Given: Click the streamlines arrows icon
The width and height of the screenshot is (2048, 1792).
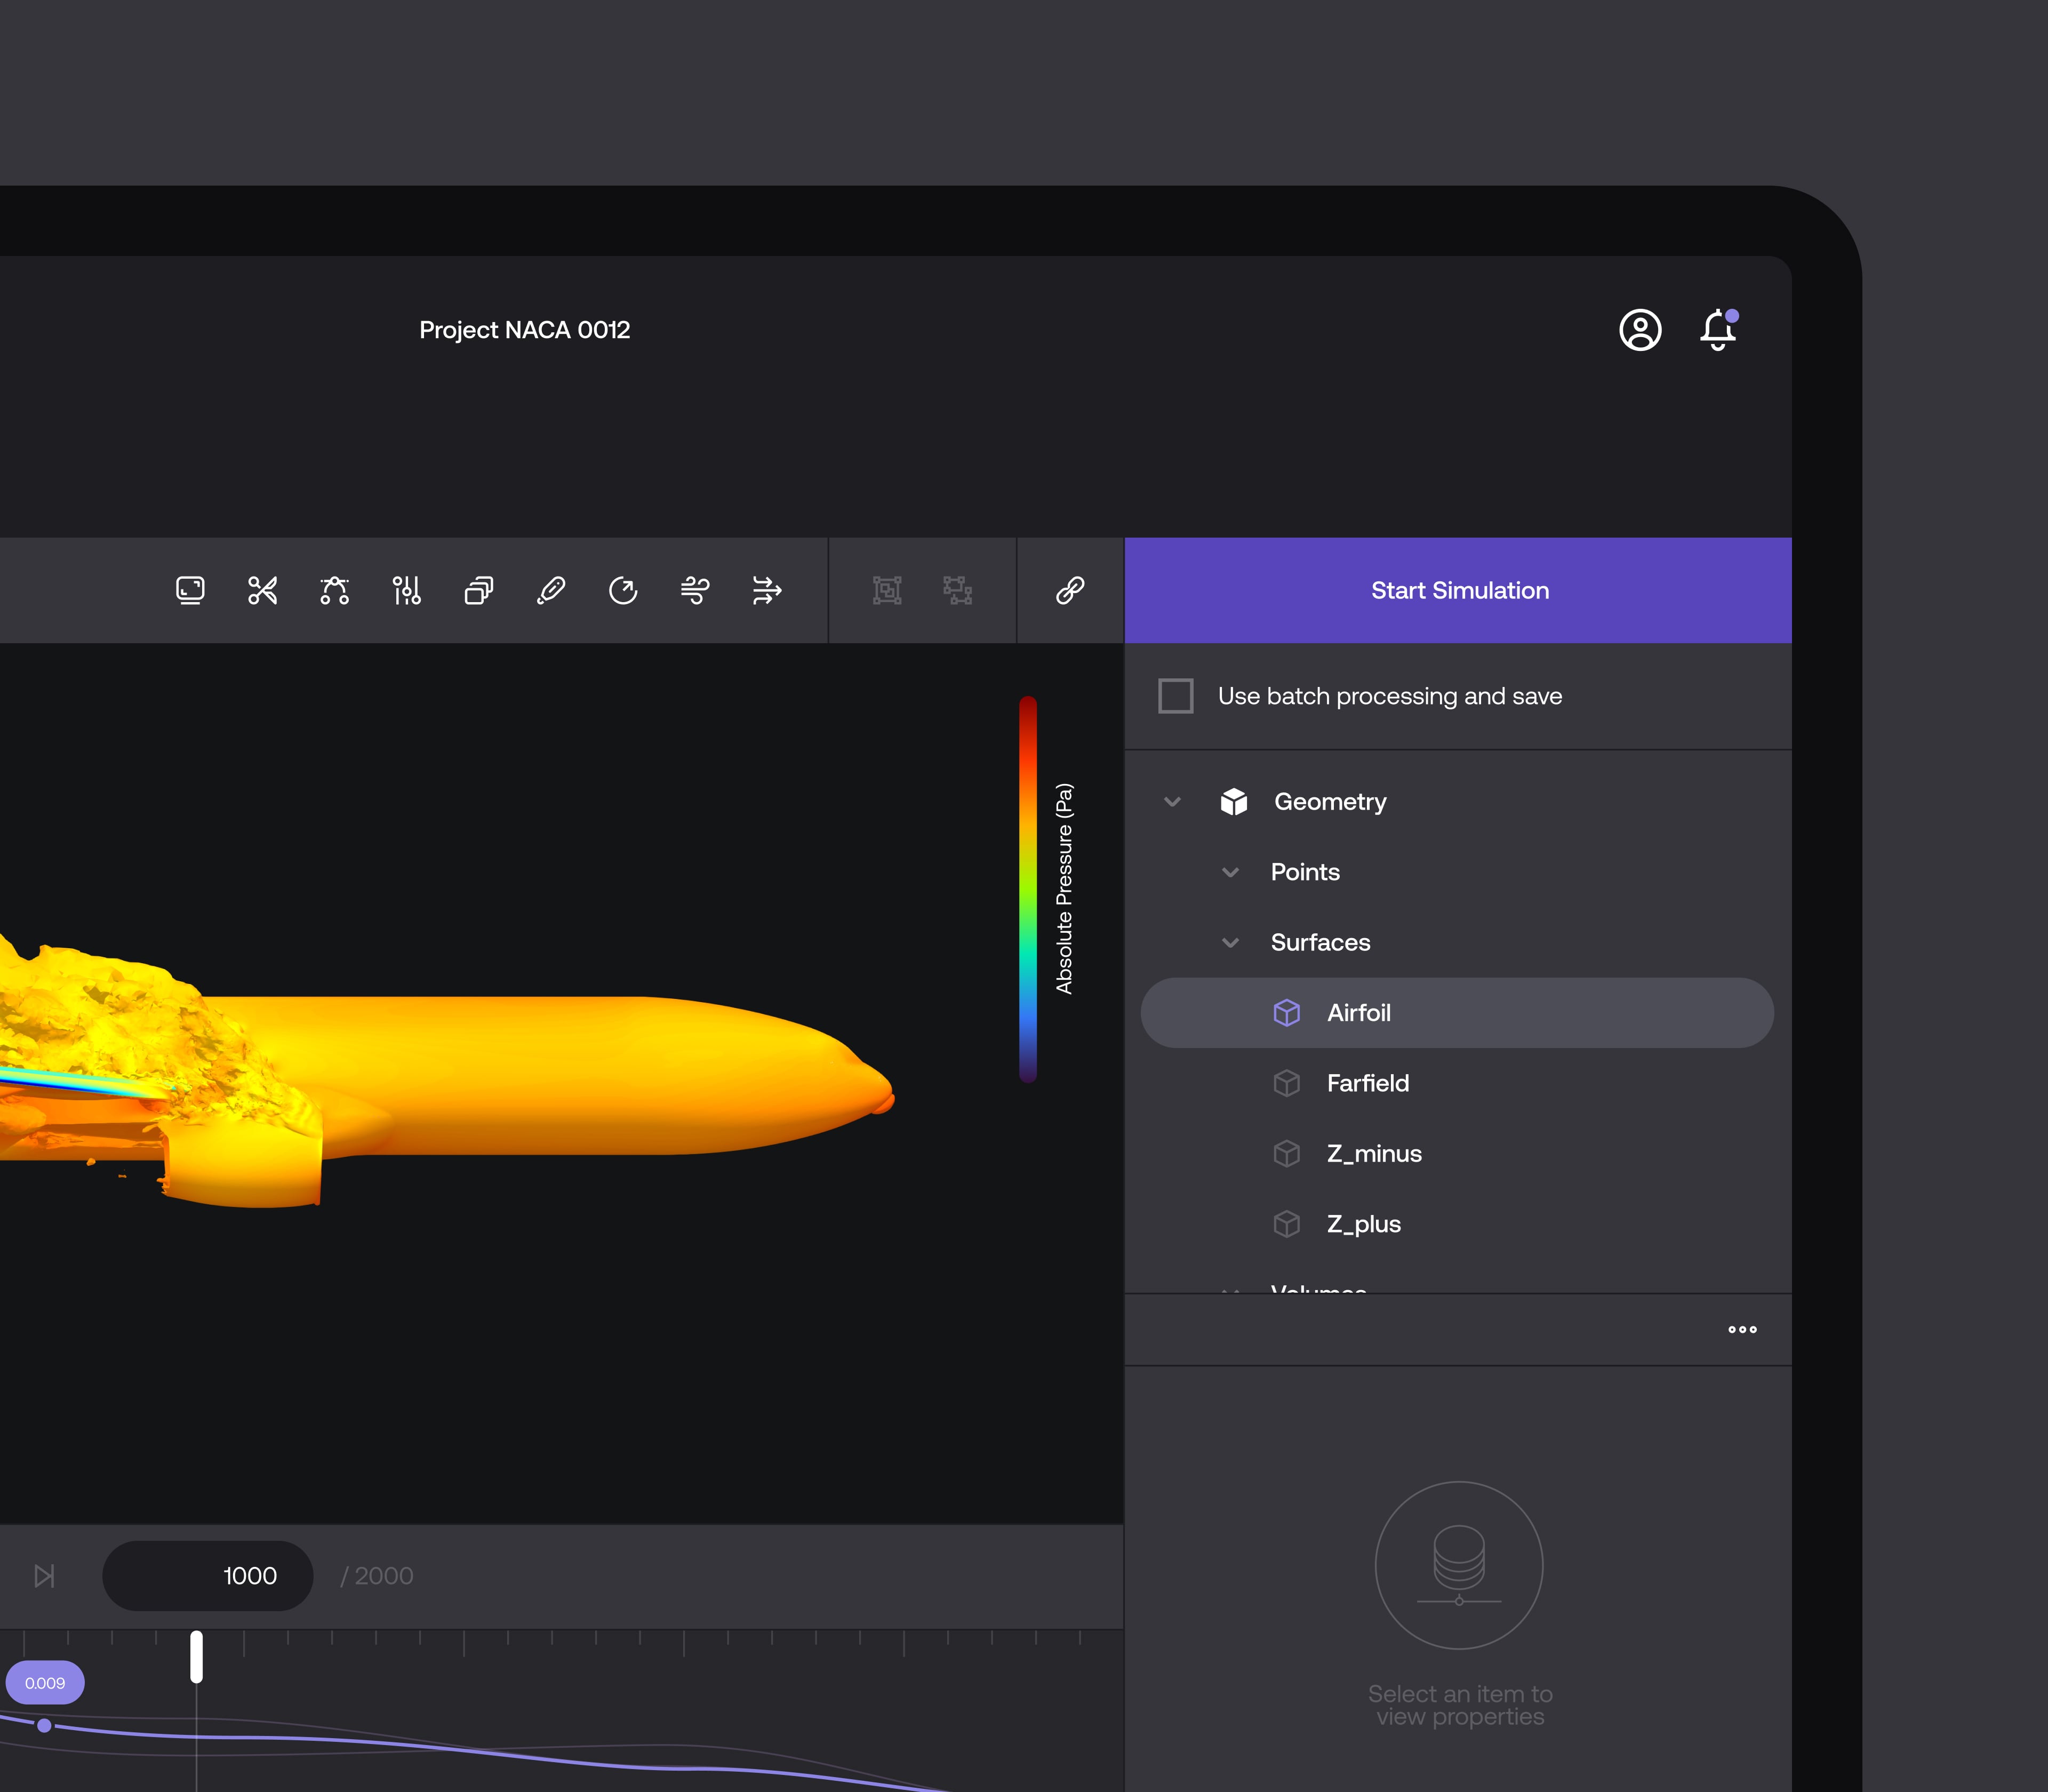Looking at the screenshot, I should coord(767,590).
